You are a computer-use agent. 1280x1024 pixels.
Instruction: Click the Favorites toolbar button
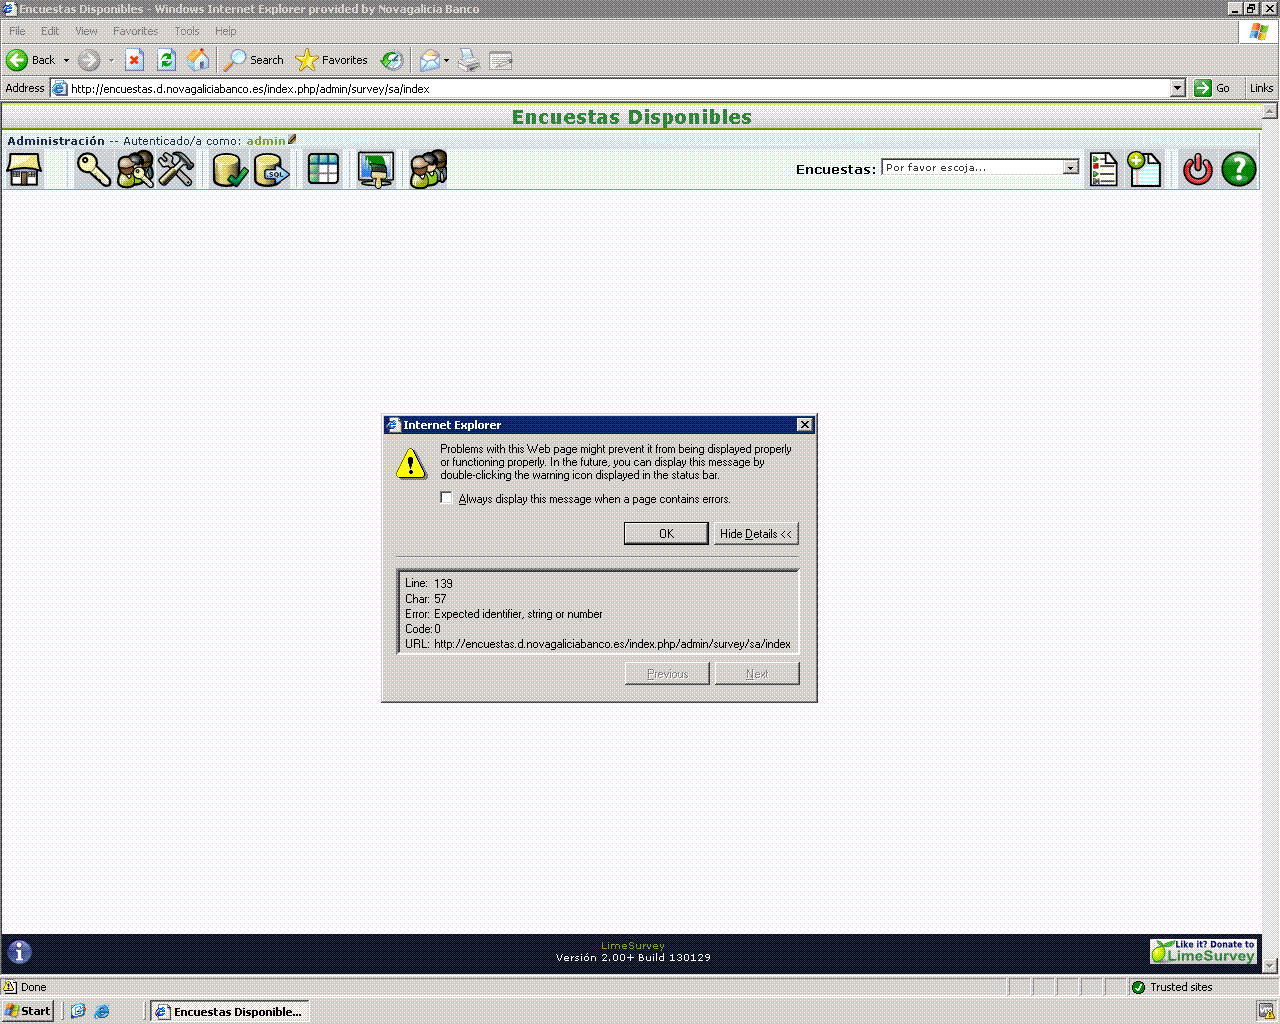tap(332, 60)
